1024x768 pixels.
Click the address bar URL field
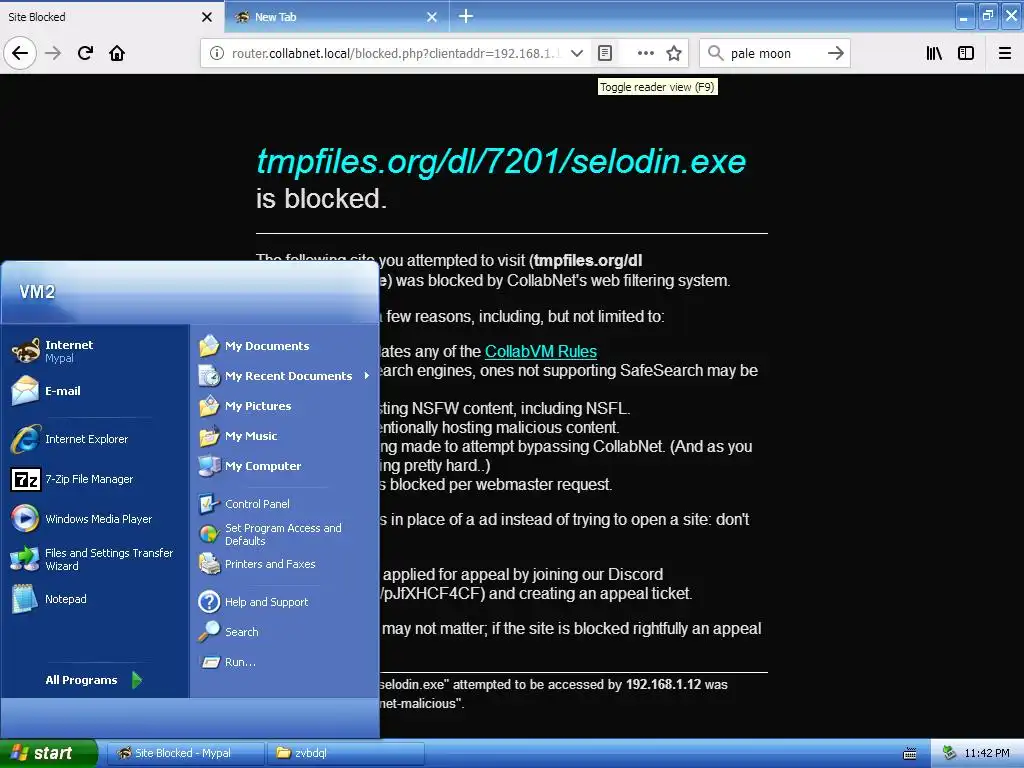pos(396,53)
